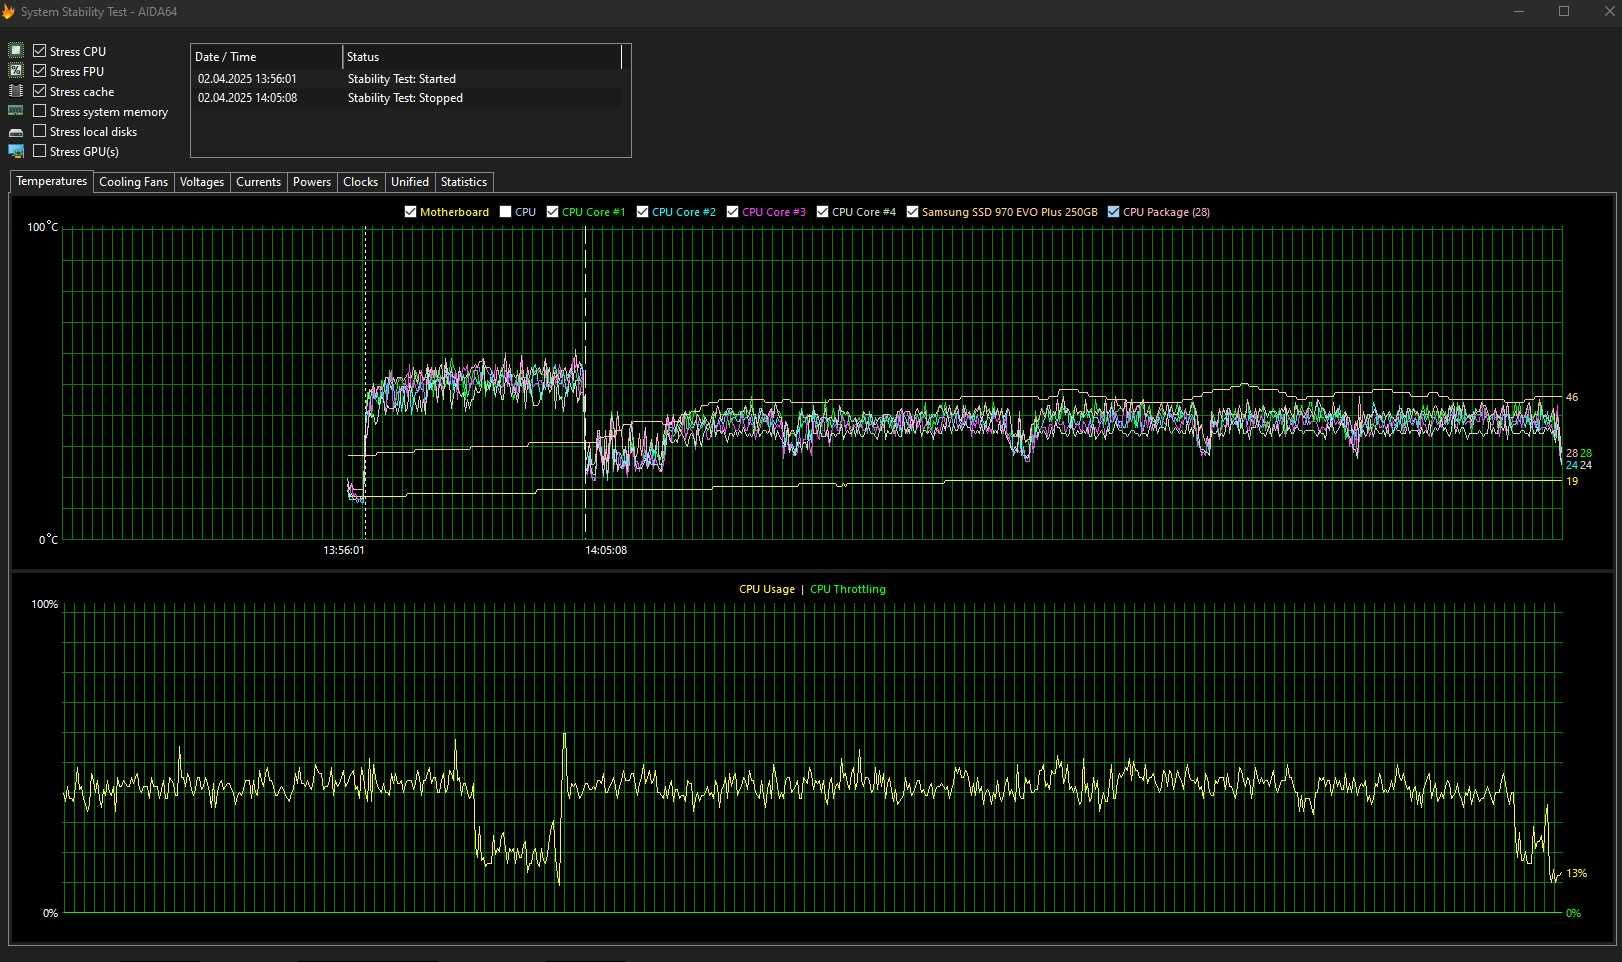Close the System Stability Test window
This screenshot has width=1622, height=962.
point(1609,12)
